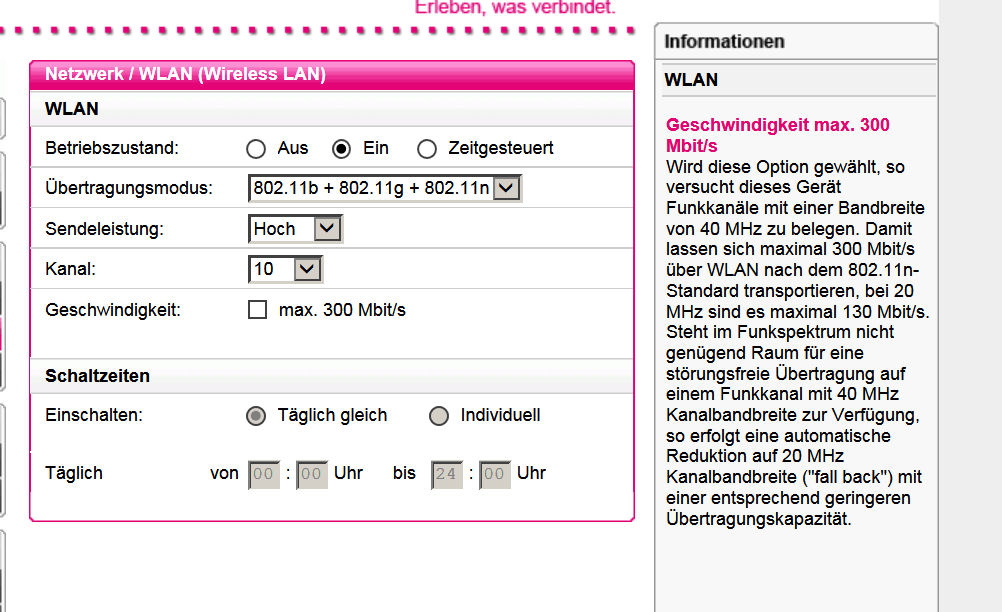Image resolution: width=1002 pixels, height=612 pixels.
Task: Click the WLAN heading in the Informationen panel
Action: pos(691,80)
